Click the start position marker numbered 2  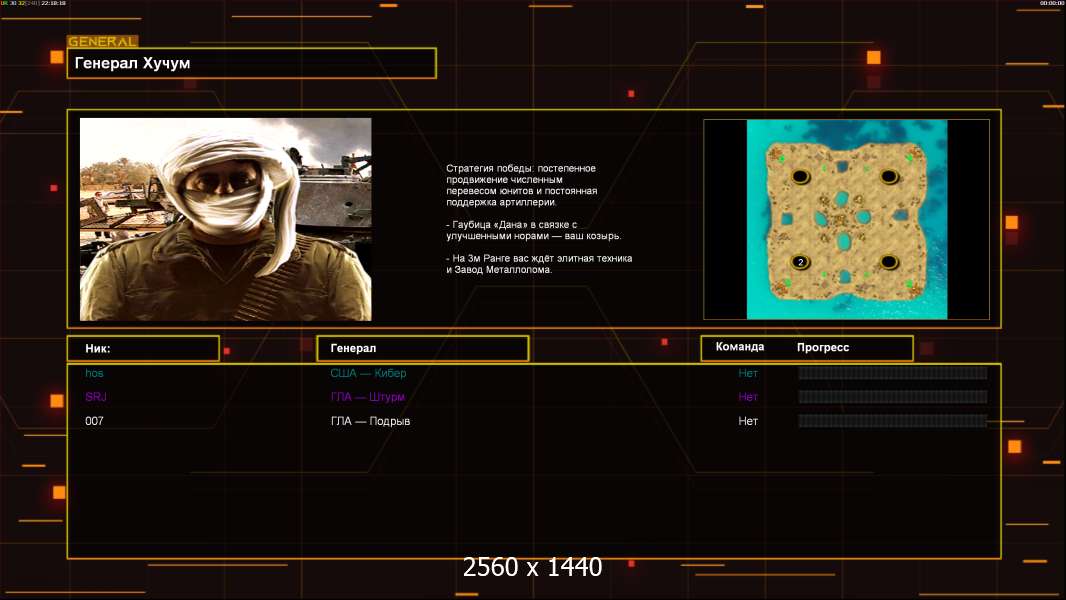pos(800,262)
